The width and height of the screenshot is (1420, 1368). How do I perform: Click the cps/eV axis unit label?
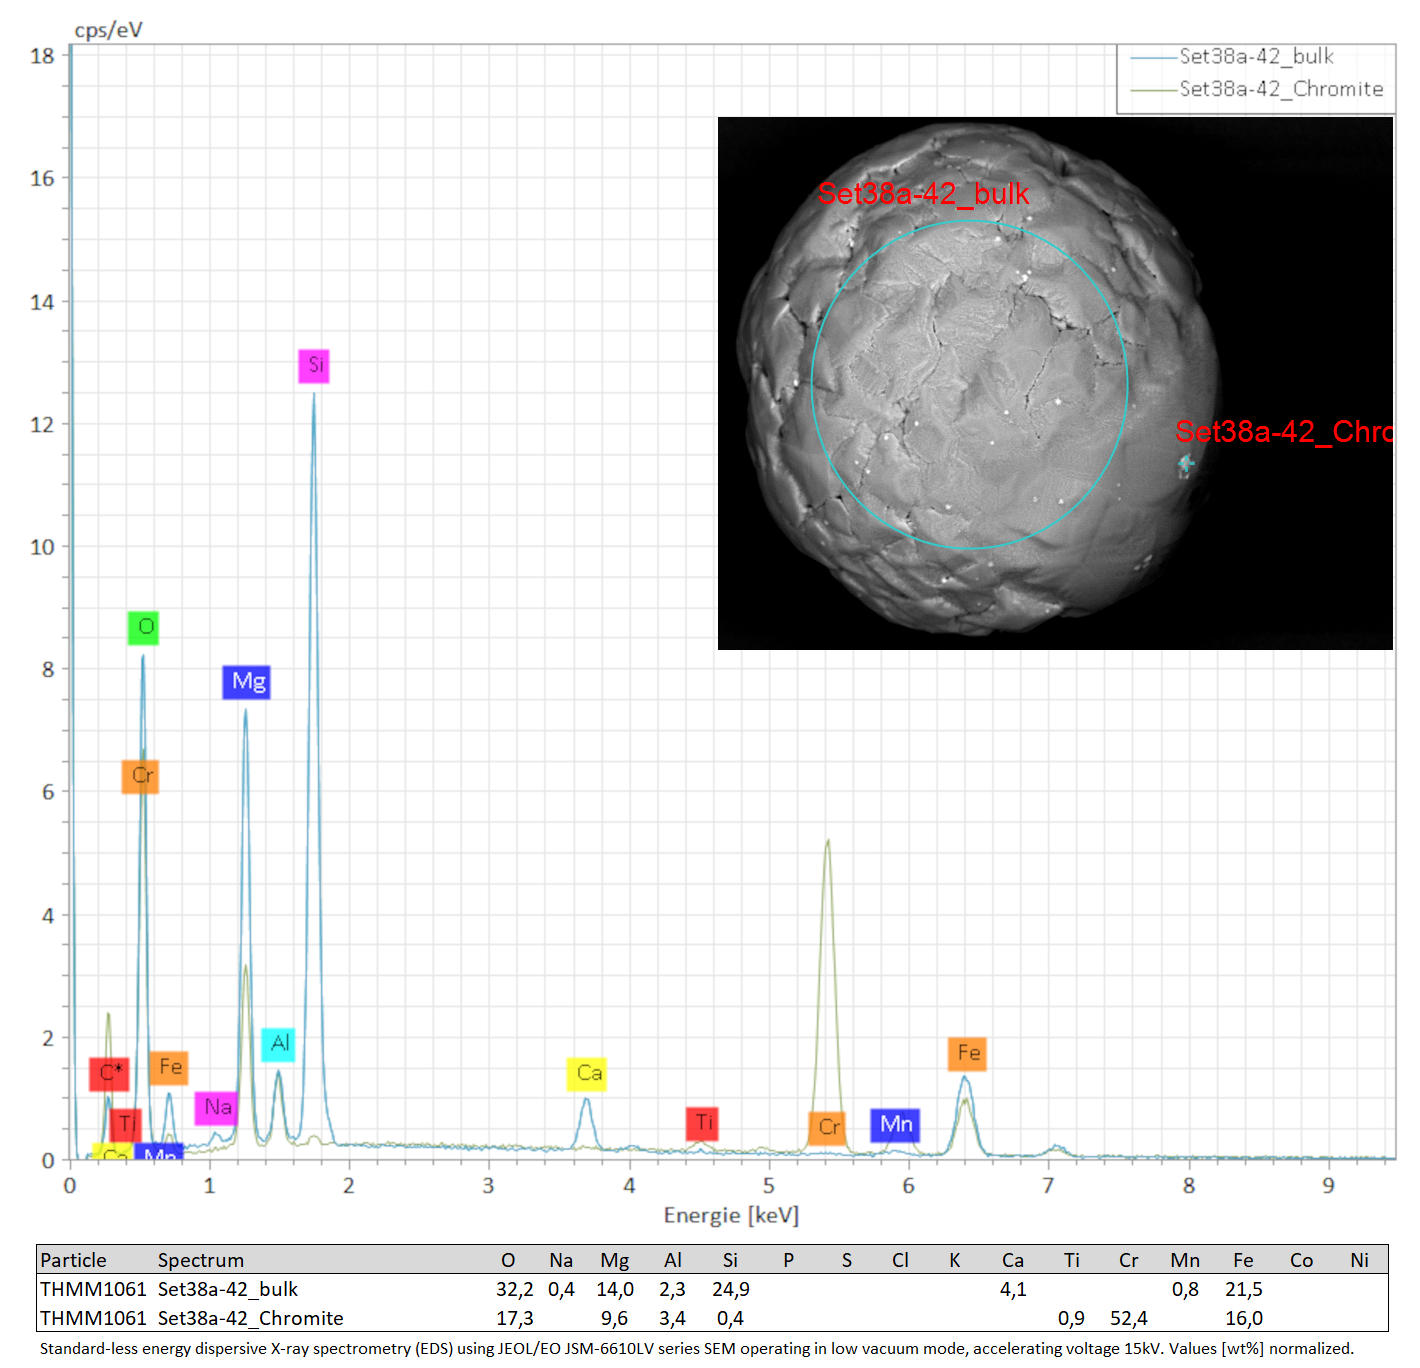(x=108, y=30)
